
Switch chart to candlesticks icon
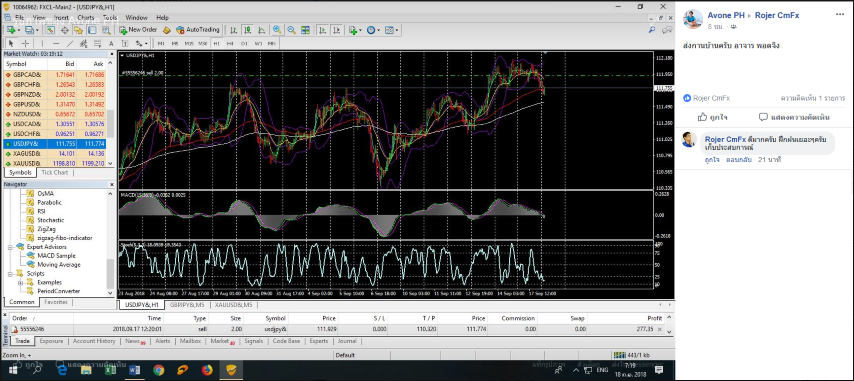[x=247, y=30]
